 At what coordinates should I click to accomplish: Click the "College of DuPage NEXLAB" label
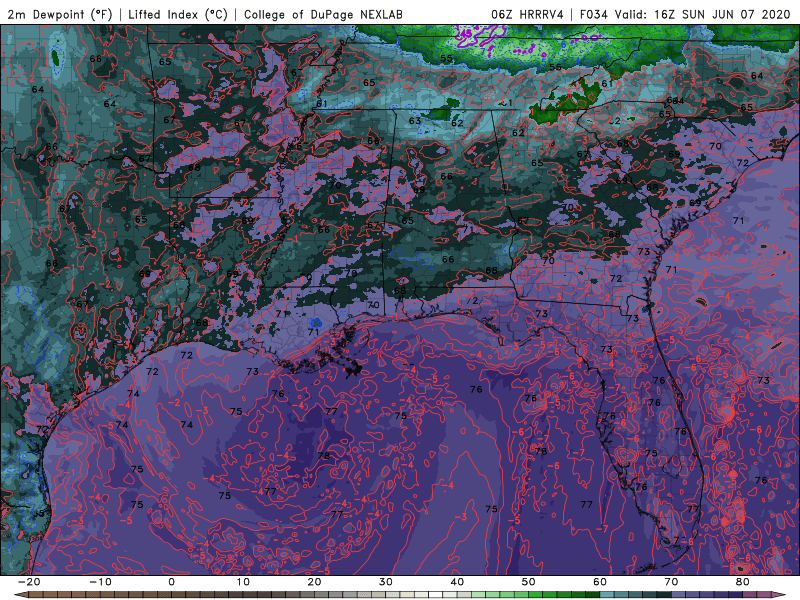(x=323, y=14)
